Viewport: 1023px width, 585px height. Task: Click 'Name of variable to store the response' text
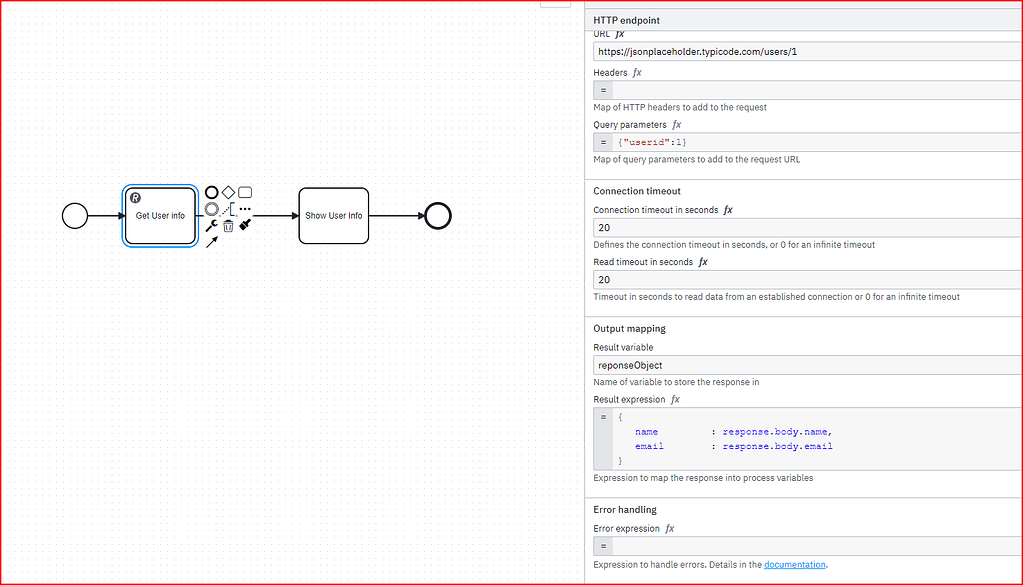coord(676,382)
